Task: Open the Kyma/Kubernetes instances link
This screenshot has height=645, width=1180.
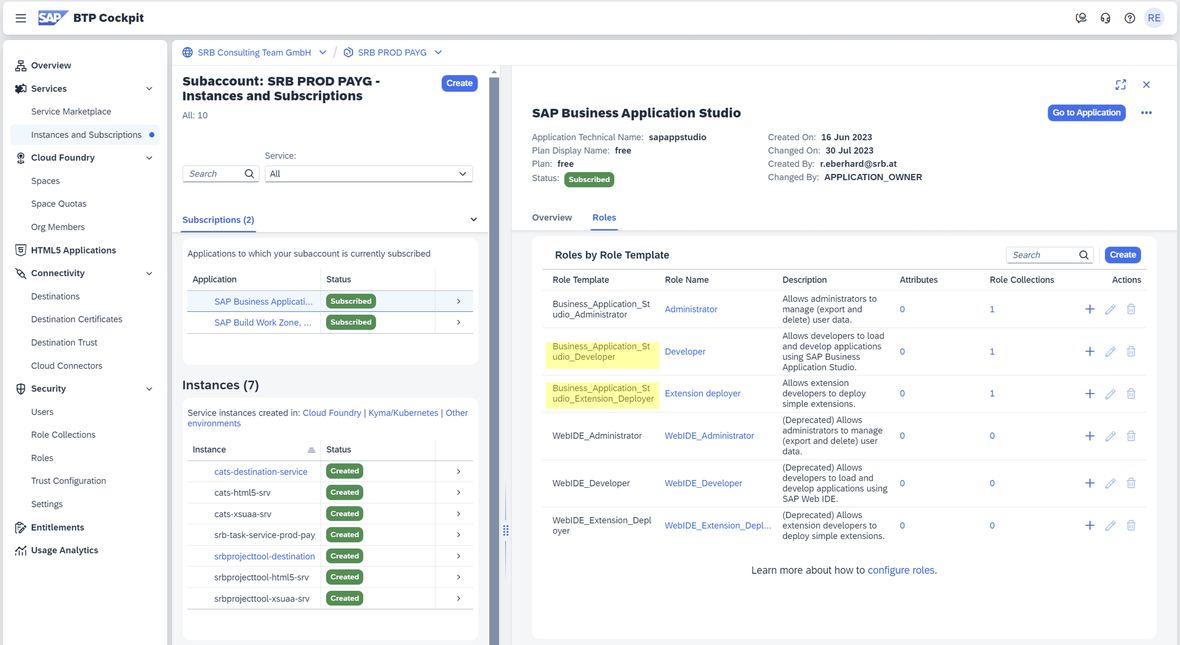Action: [403, 413]
